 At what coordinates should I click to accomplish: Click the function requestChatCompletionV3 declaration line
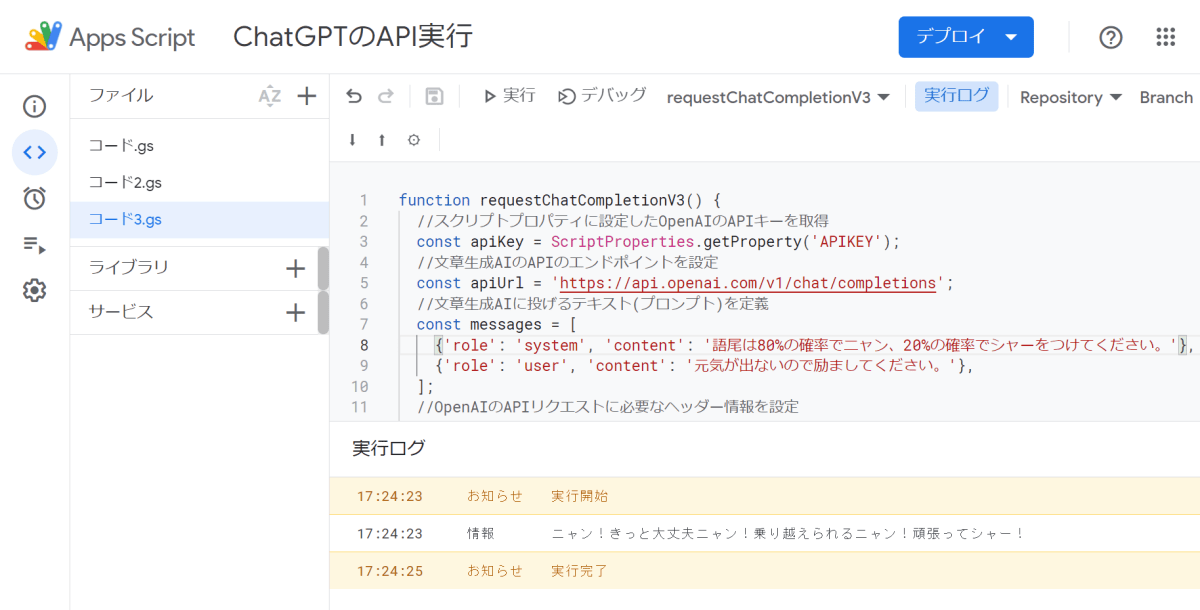pyautogui.click(x=560, y=200)
